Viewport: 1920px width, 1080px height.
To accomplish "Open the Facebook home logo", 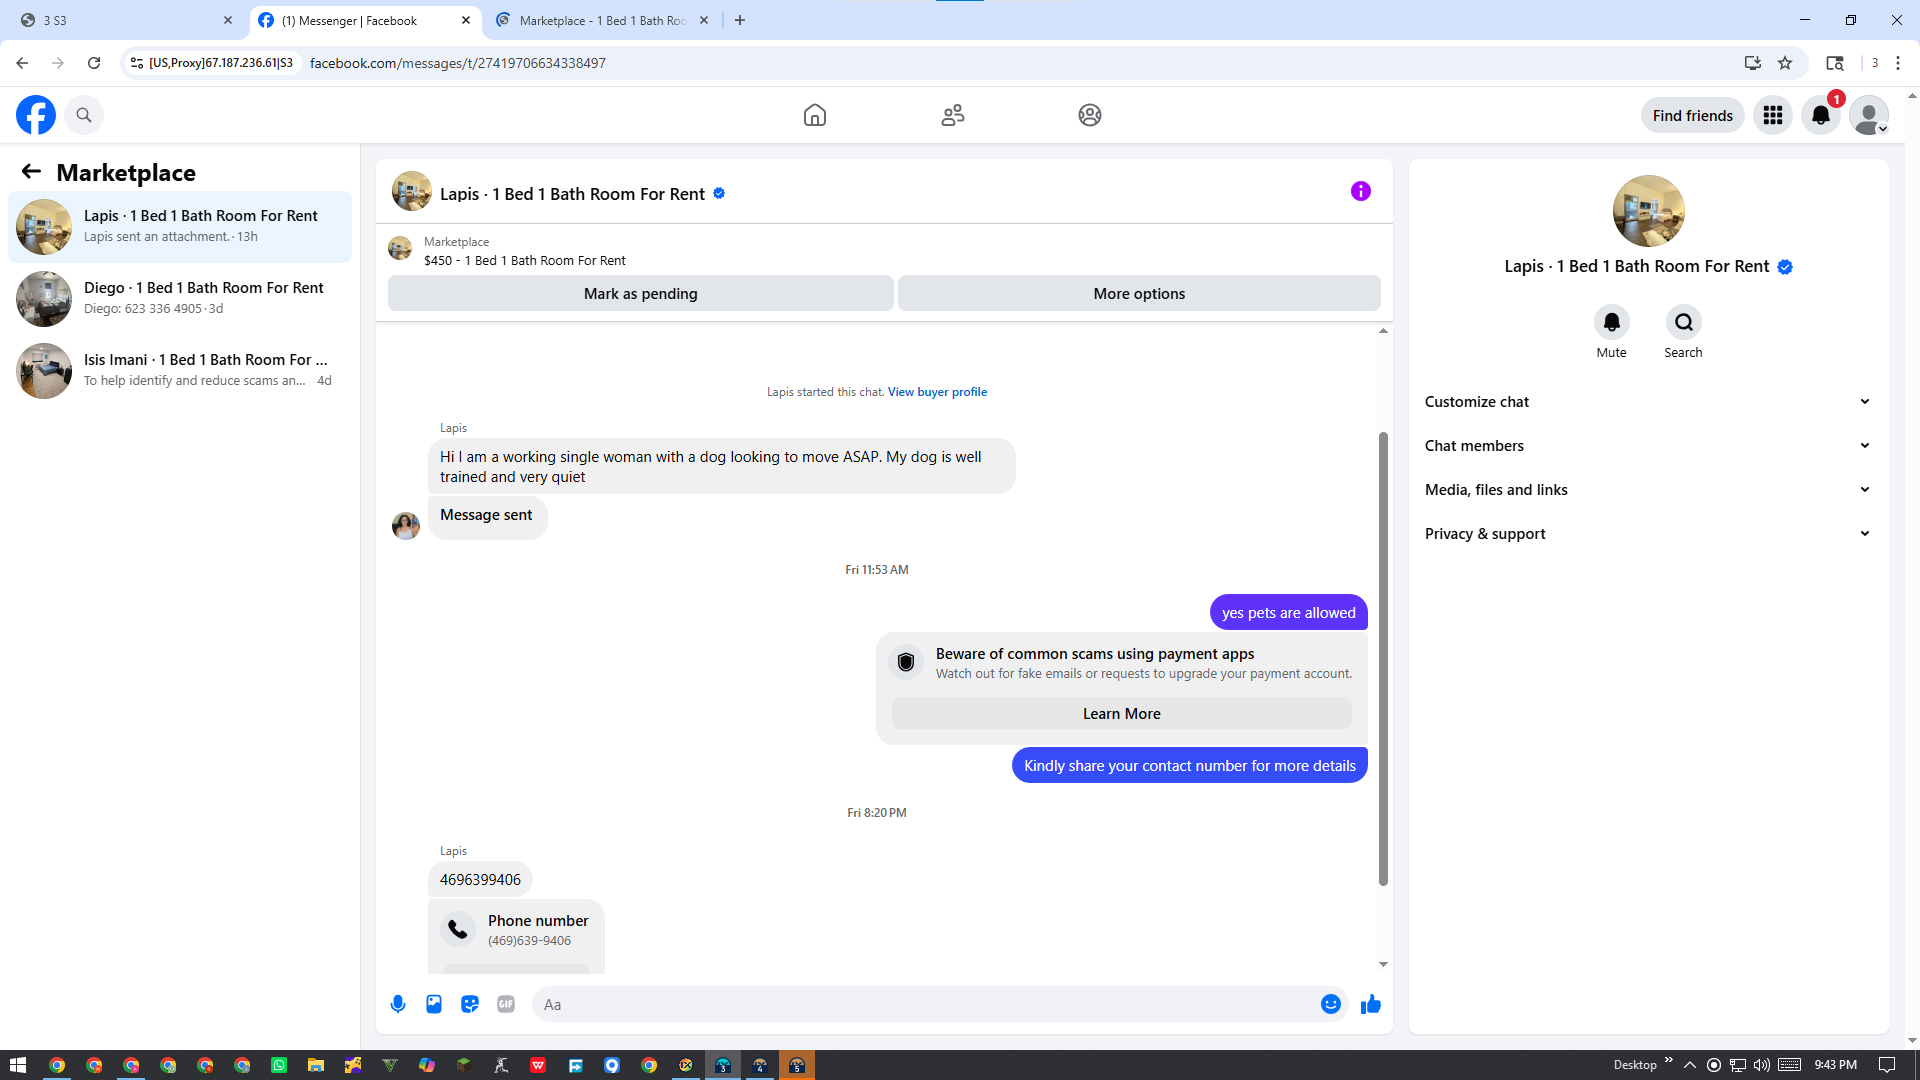I will (36, 115).
